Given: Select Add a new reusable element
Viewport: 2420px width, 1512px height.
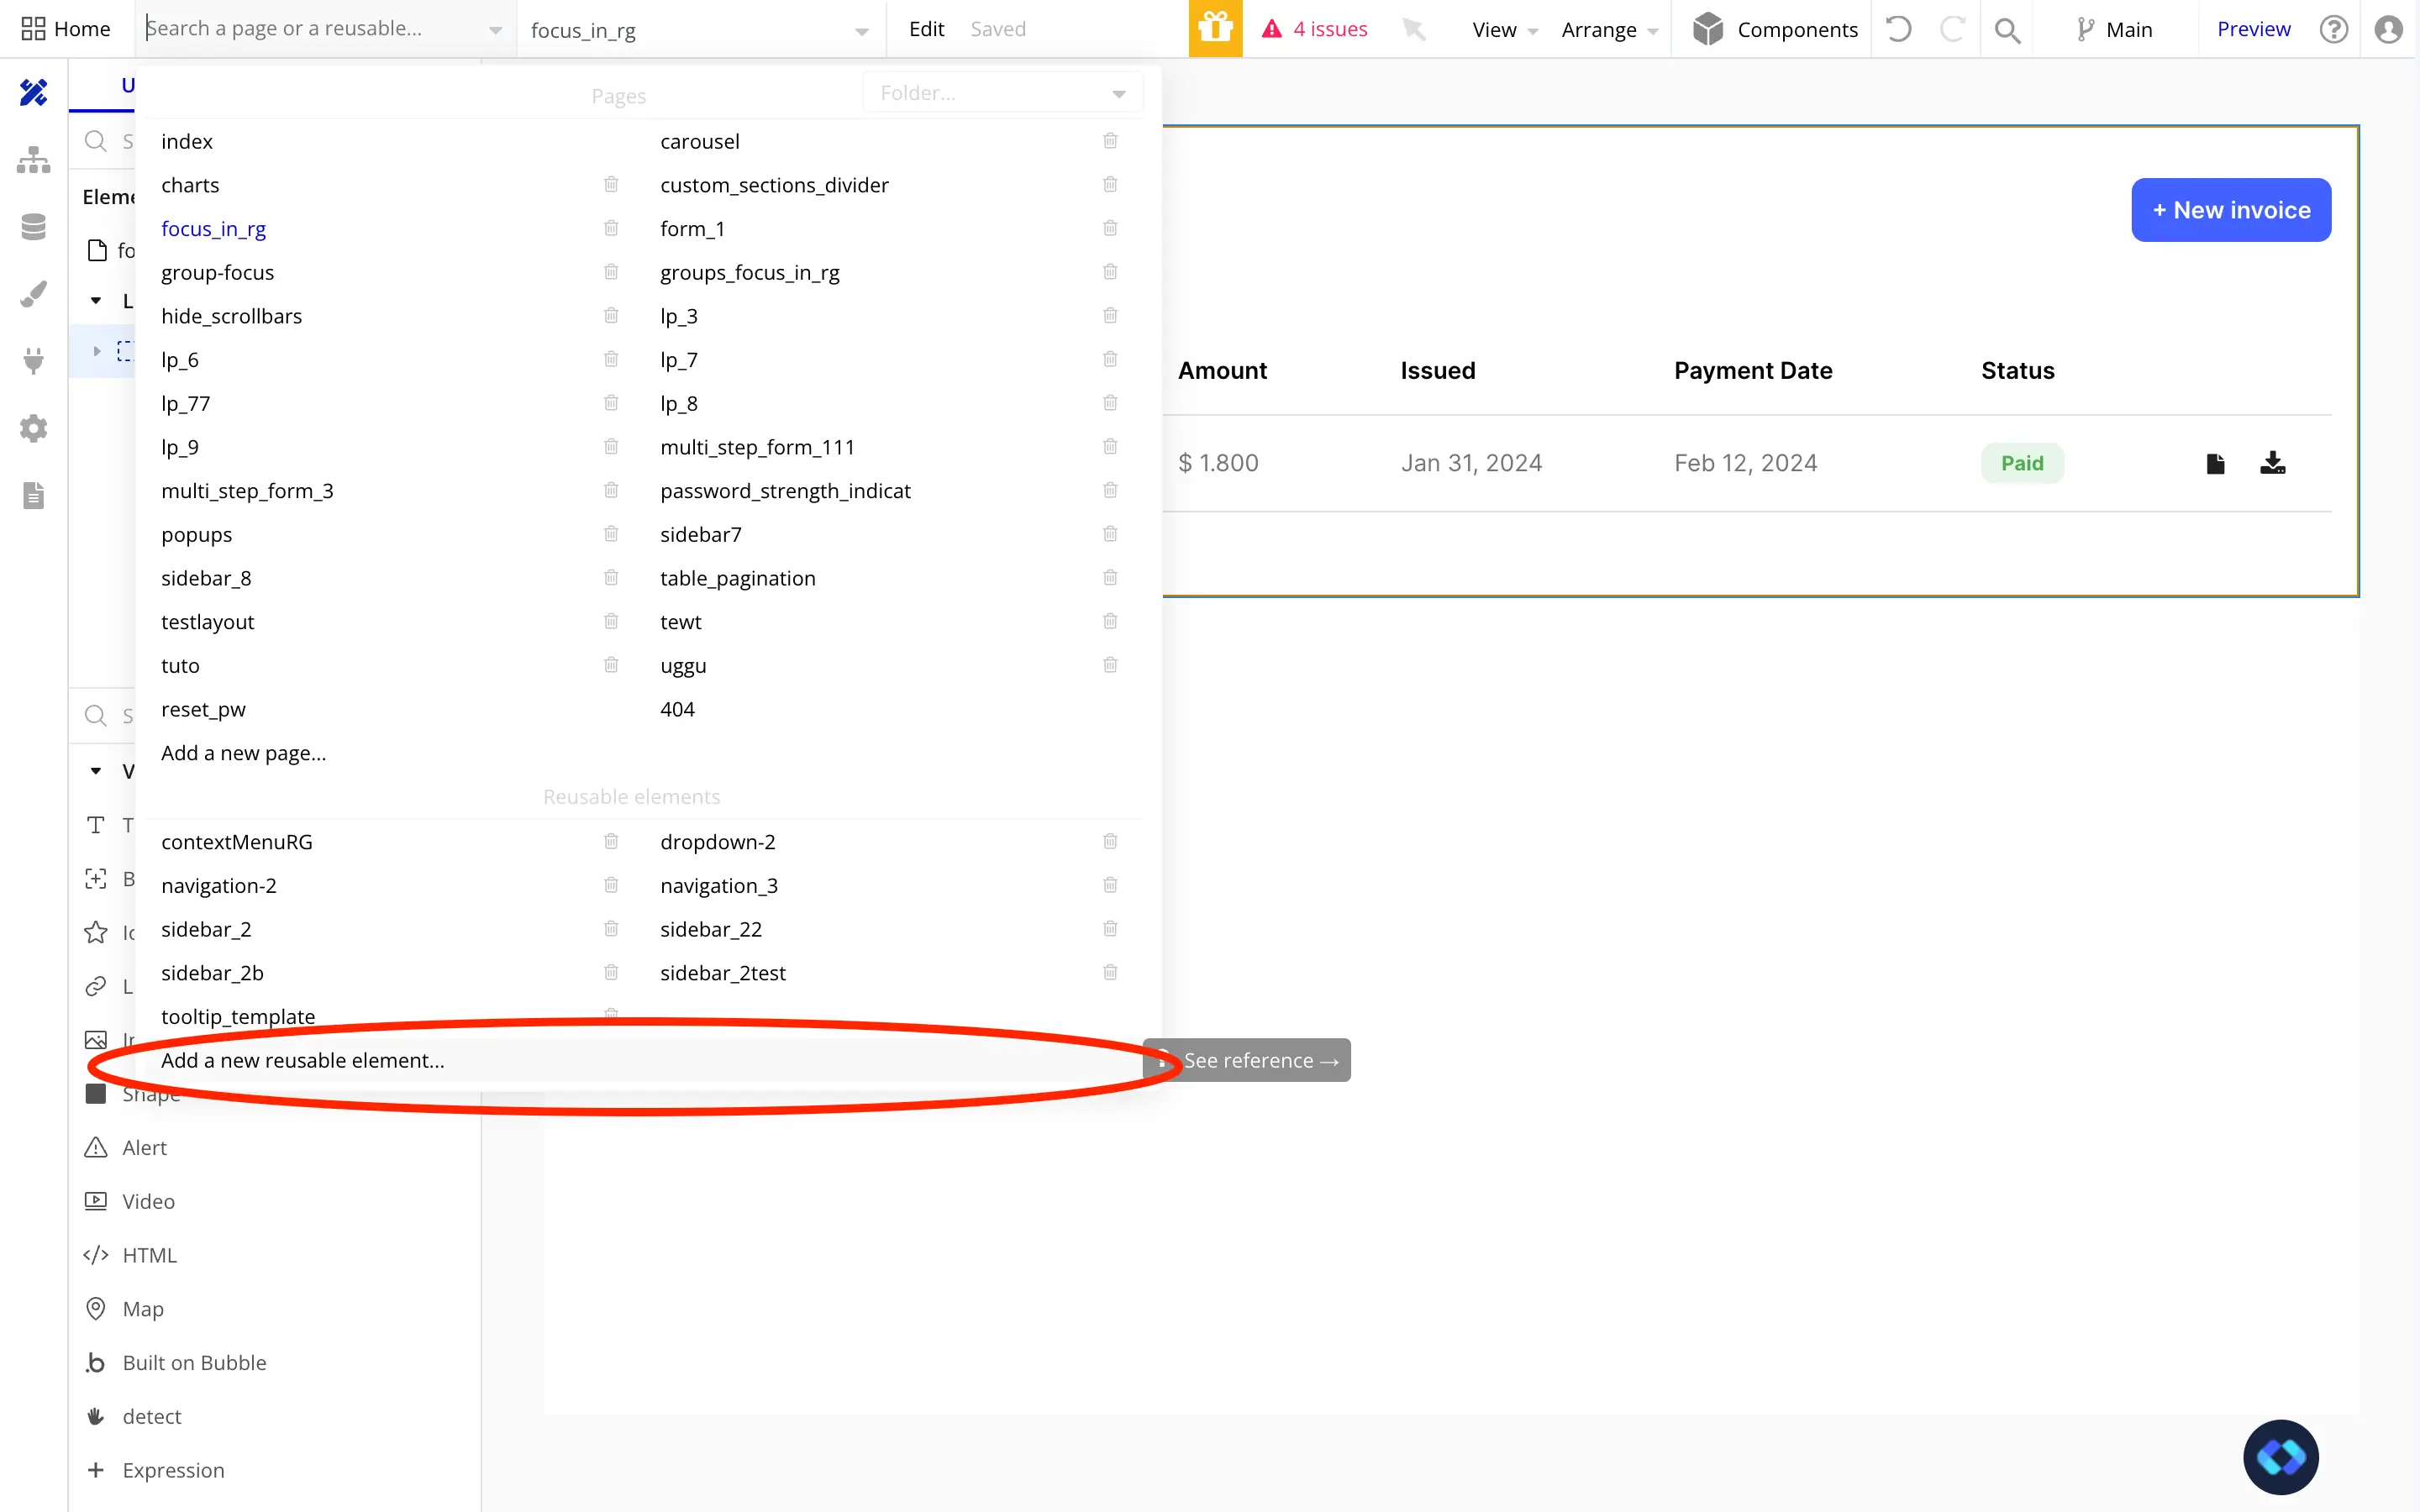Looking at the screenshot, I should (303, 1060).
